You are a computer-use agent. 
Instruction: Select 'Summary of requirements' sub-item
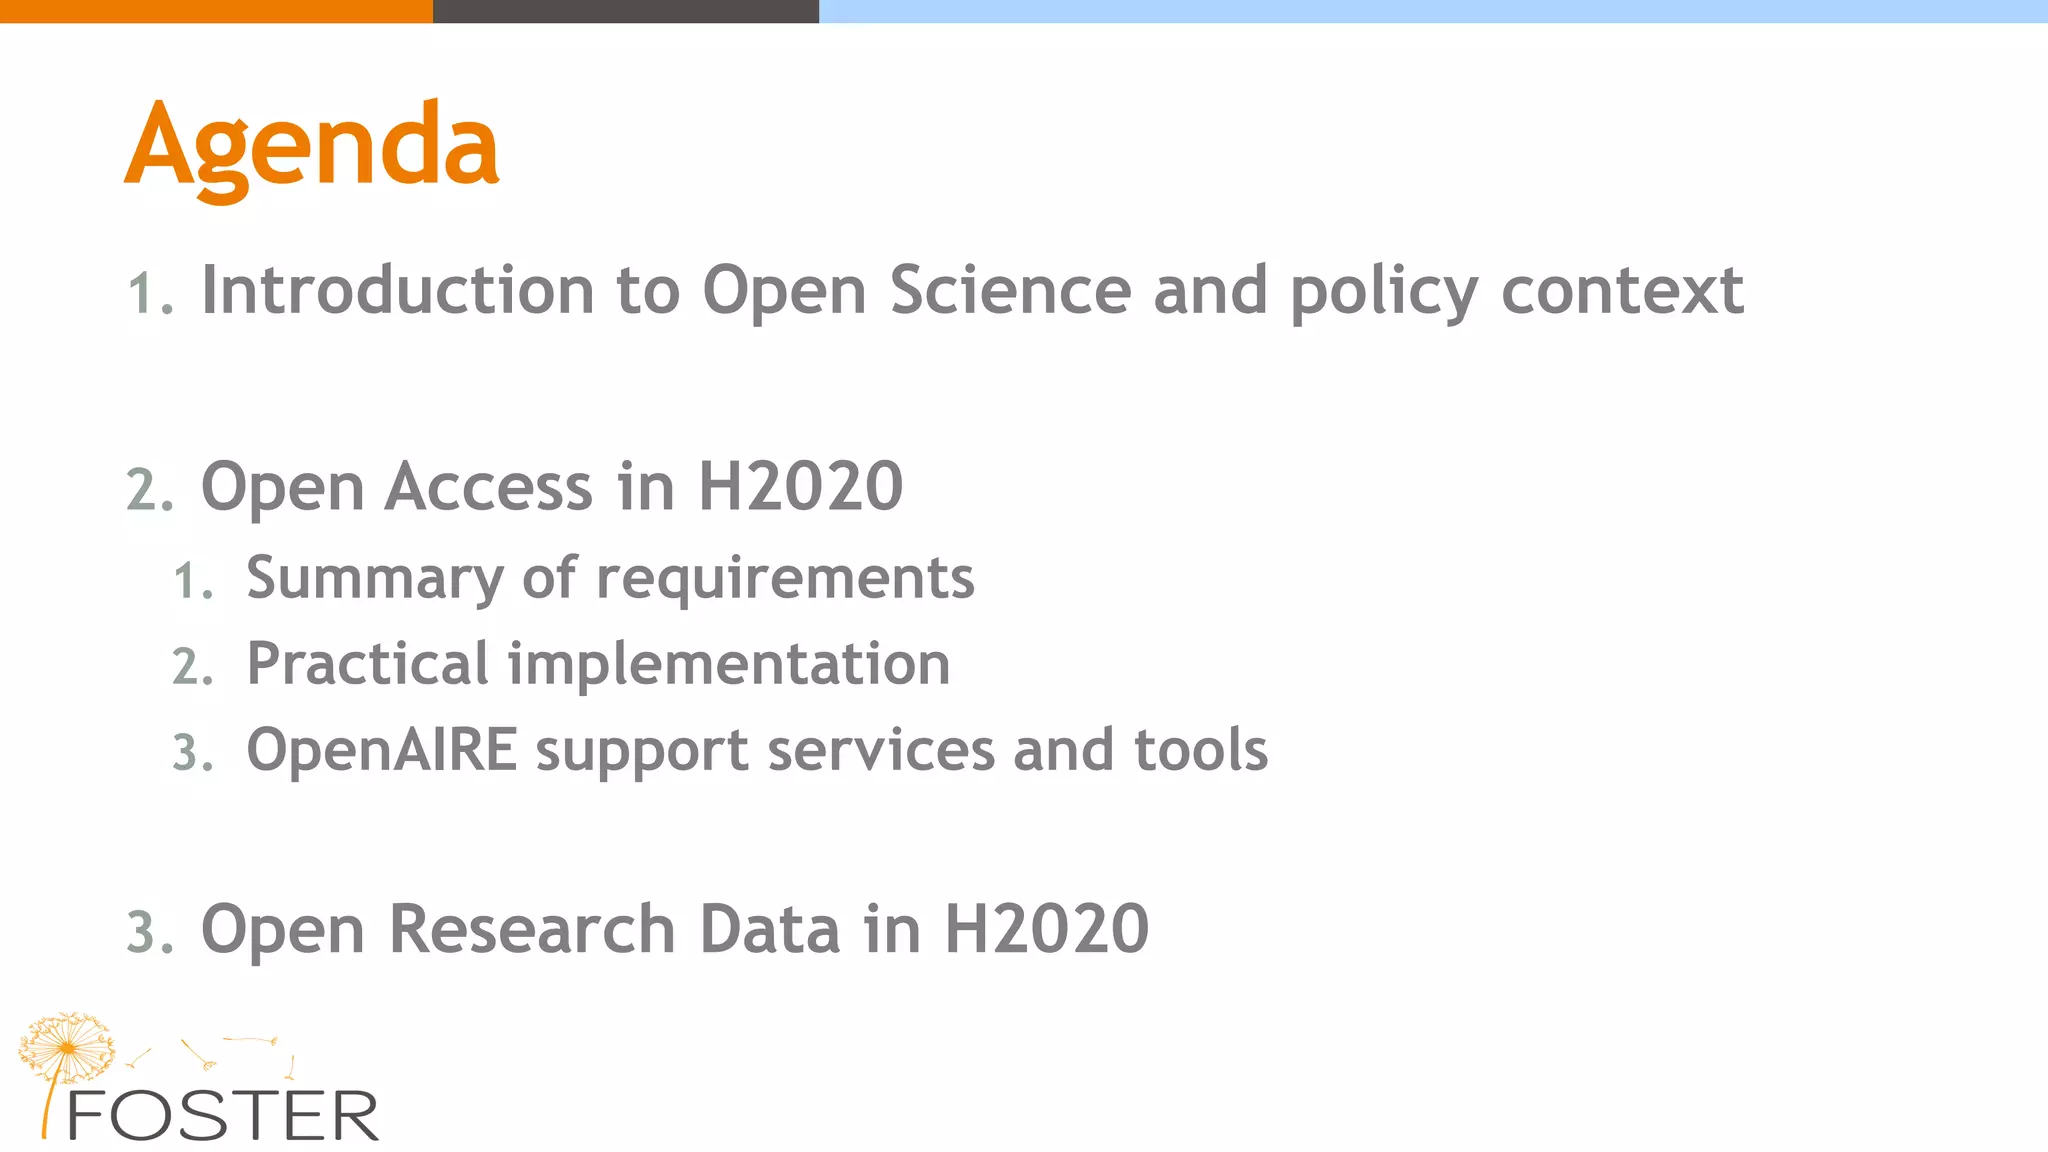tap(610, 578)
